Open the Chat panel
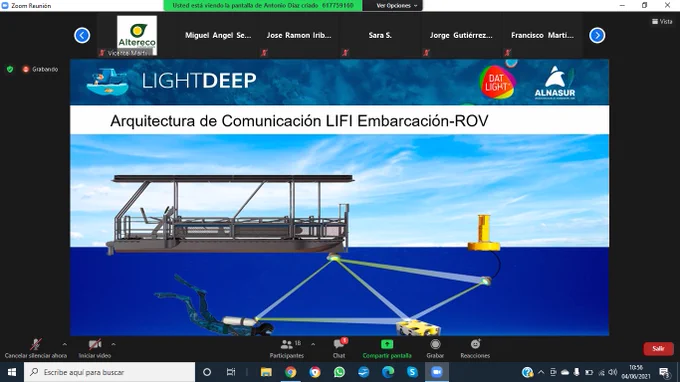This screenshot has height=382, width=680. 339,349
